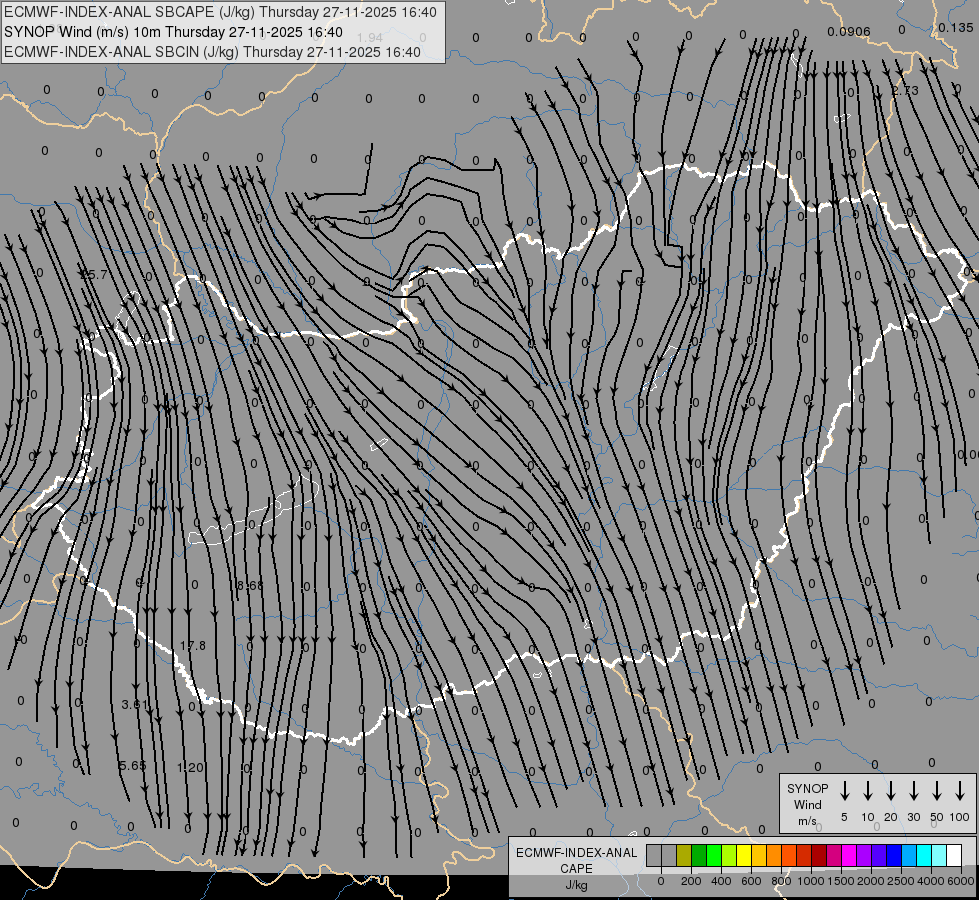The width and height of the screenshot is (979, 900).
Task: Pick the white 6000 J/kg swatch
Action: pos(955,855)
